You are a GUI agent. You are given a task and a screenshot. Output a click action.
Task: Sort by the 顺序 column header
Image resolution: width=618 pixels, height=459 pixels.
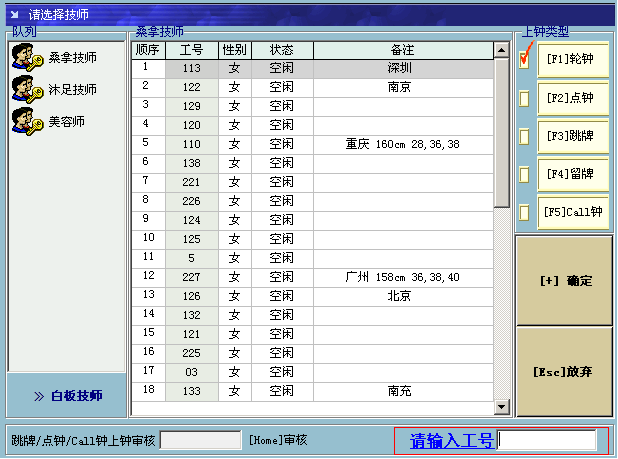point(148,50)
